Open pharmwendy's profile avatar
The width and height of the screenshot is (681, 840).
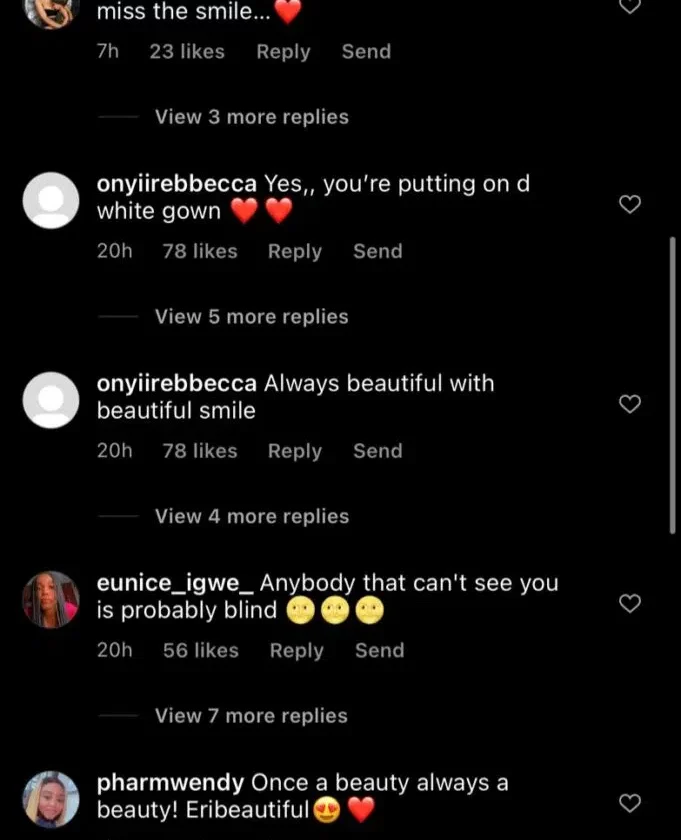click(50, 799)
